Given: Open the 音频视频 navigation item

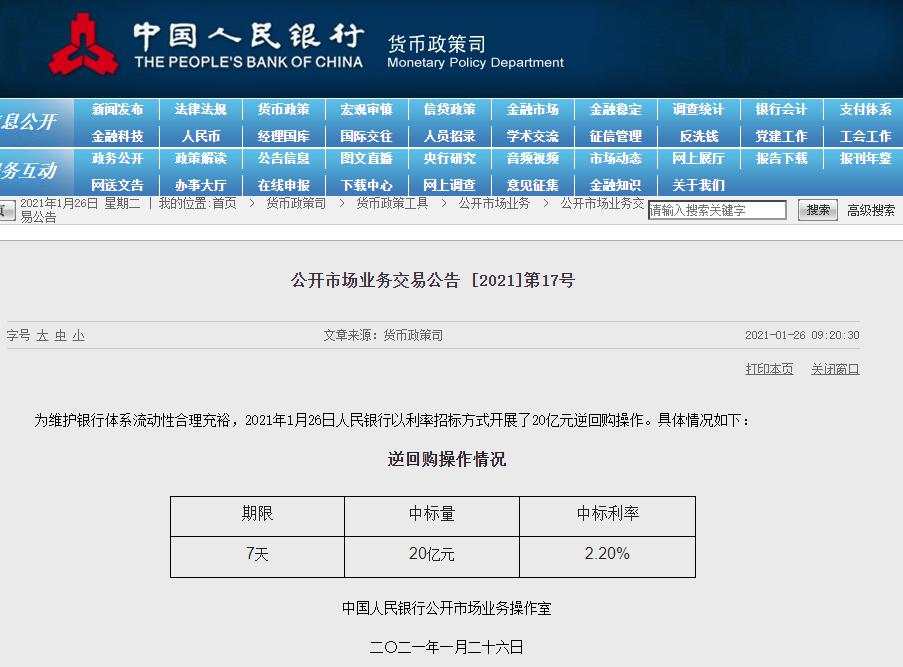Looking at the screenshot, I should click(x=533, y=158).
